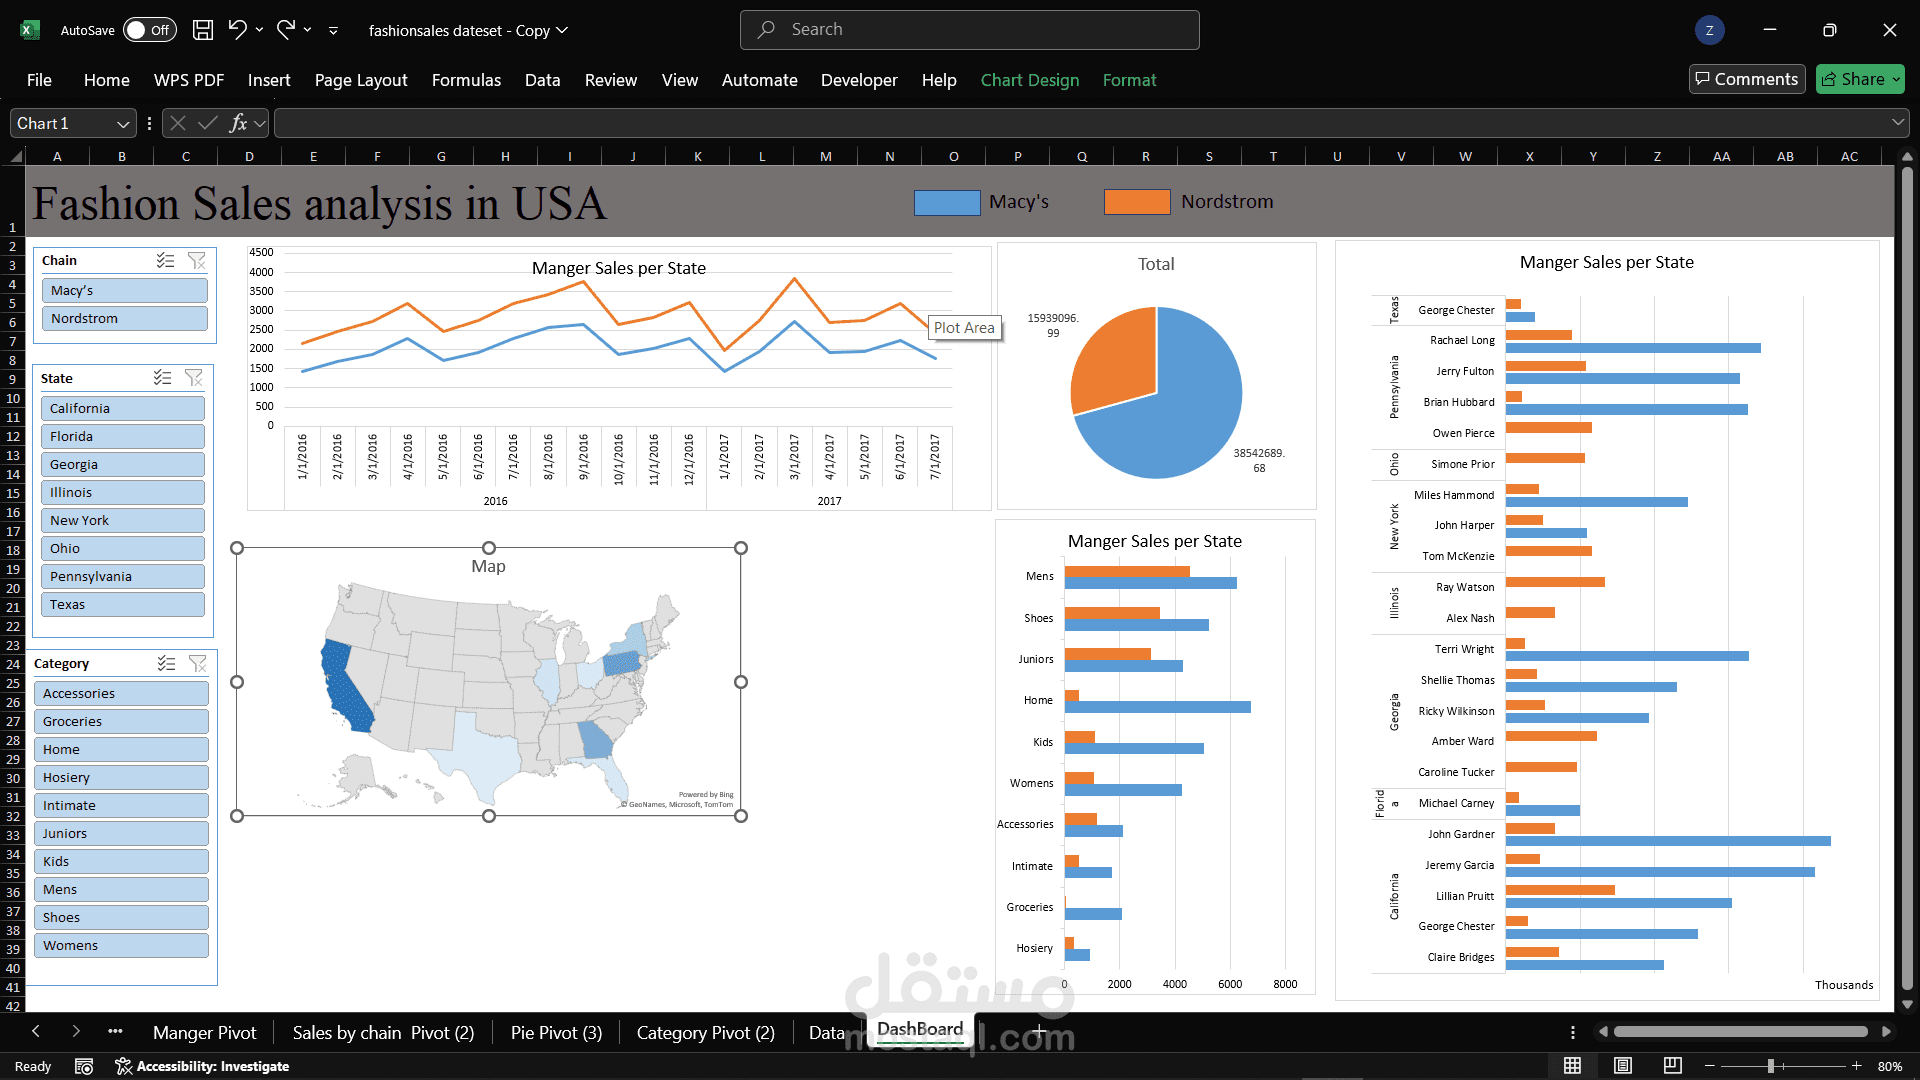1920x1080 pixels.
Task: Switch to Page Break Preview icon
Action: [x=1672, y=1066]
